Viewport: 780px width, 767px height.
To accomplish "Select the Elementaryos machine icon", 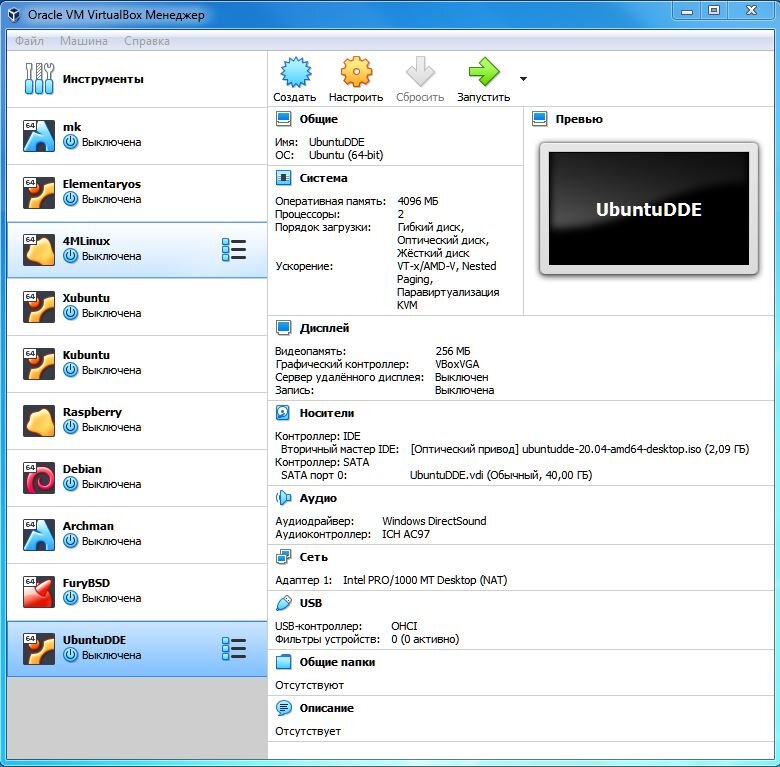I will tap(39, 192).
